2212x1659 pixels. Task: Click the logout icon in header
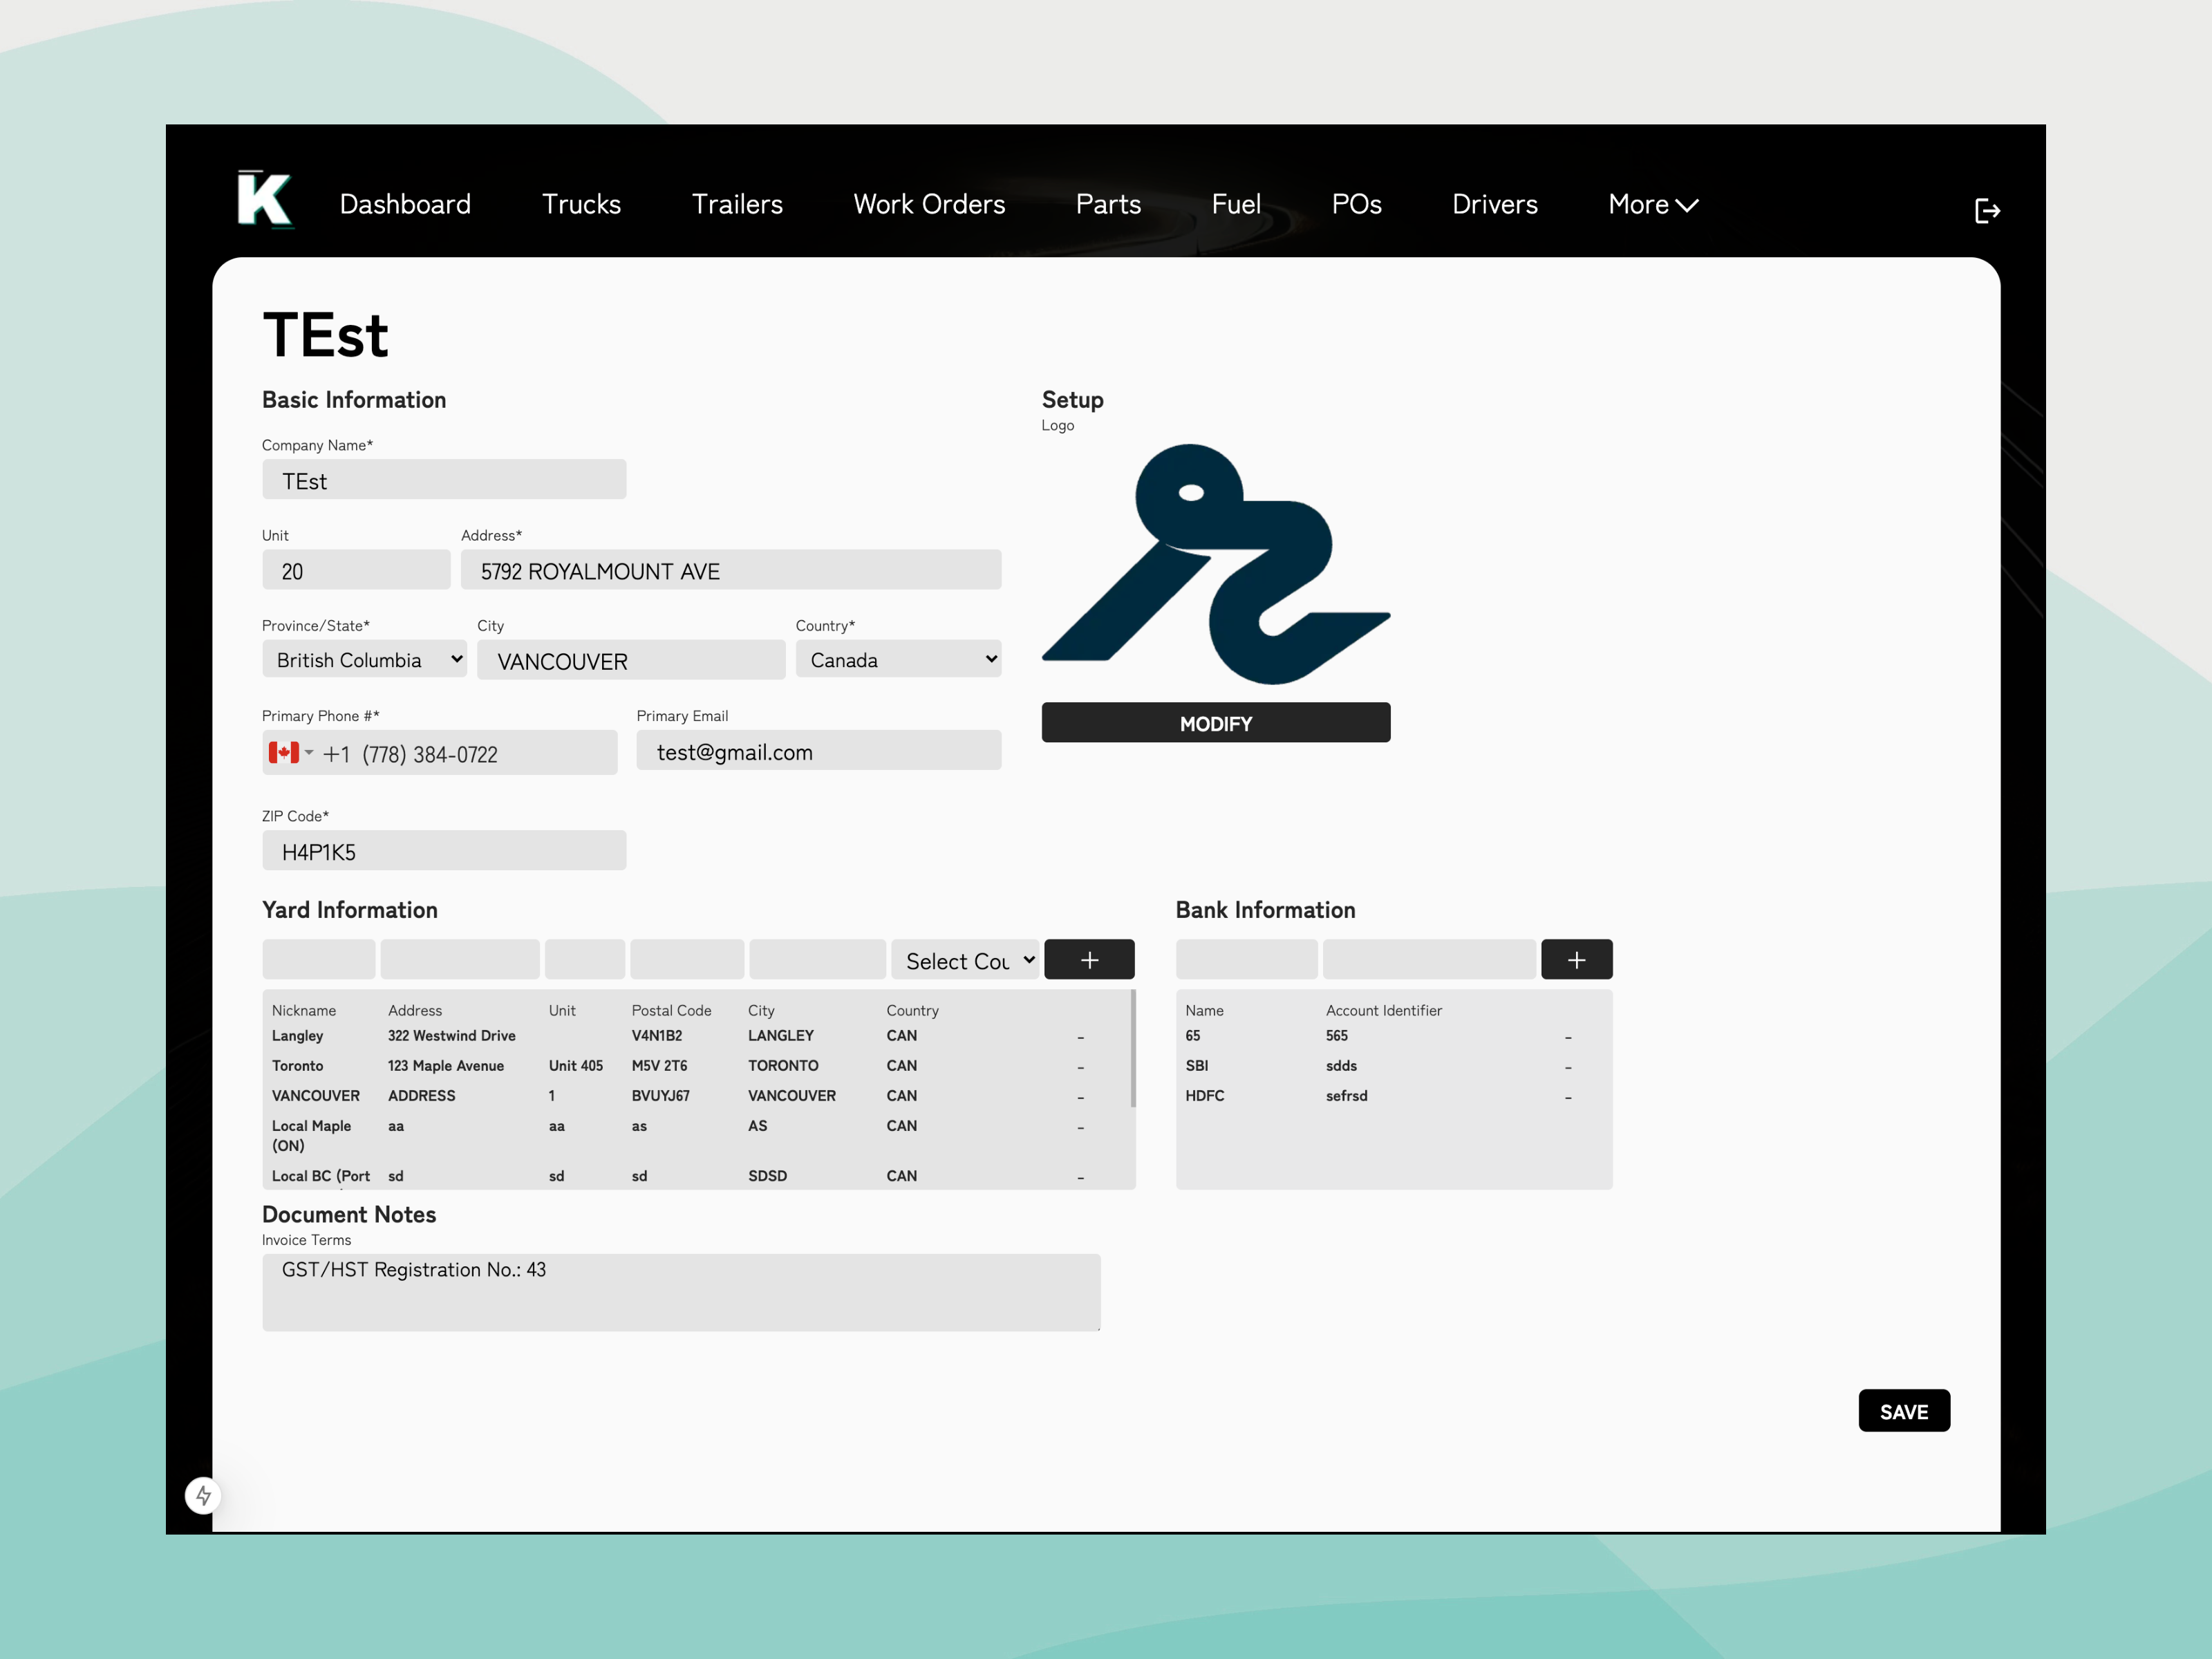(1987, 211)
